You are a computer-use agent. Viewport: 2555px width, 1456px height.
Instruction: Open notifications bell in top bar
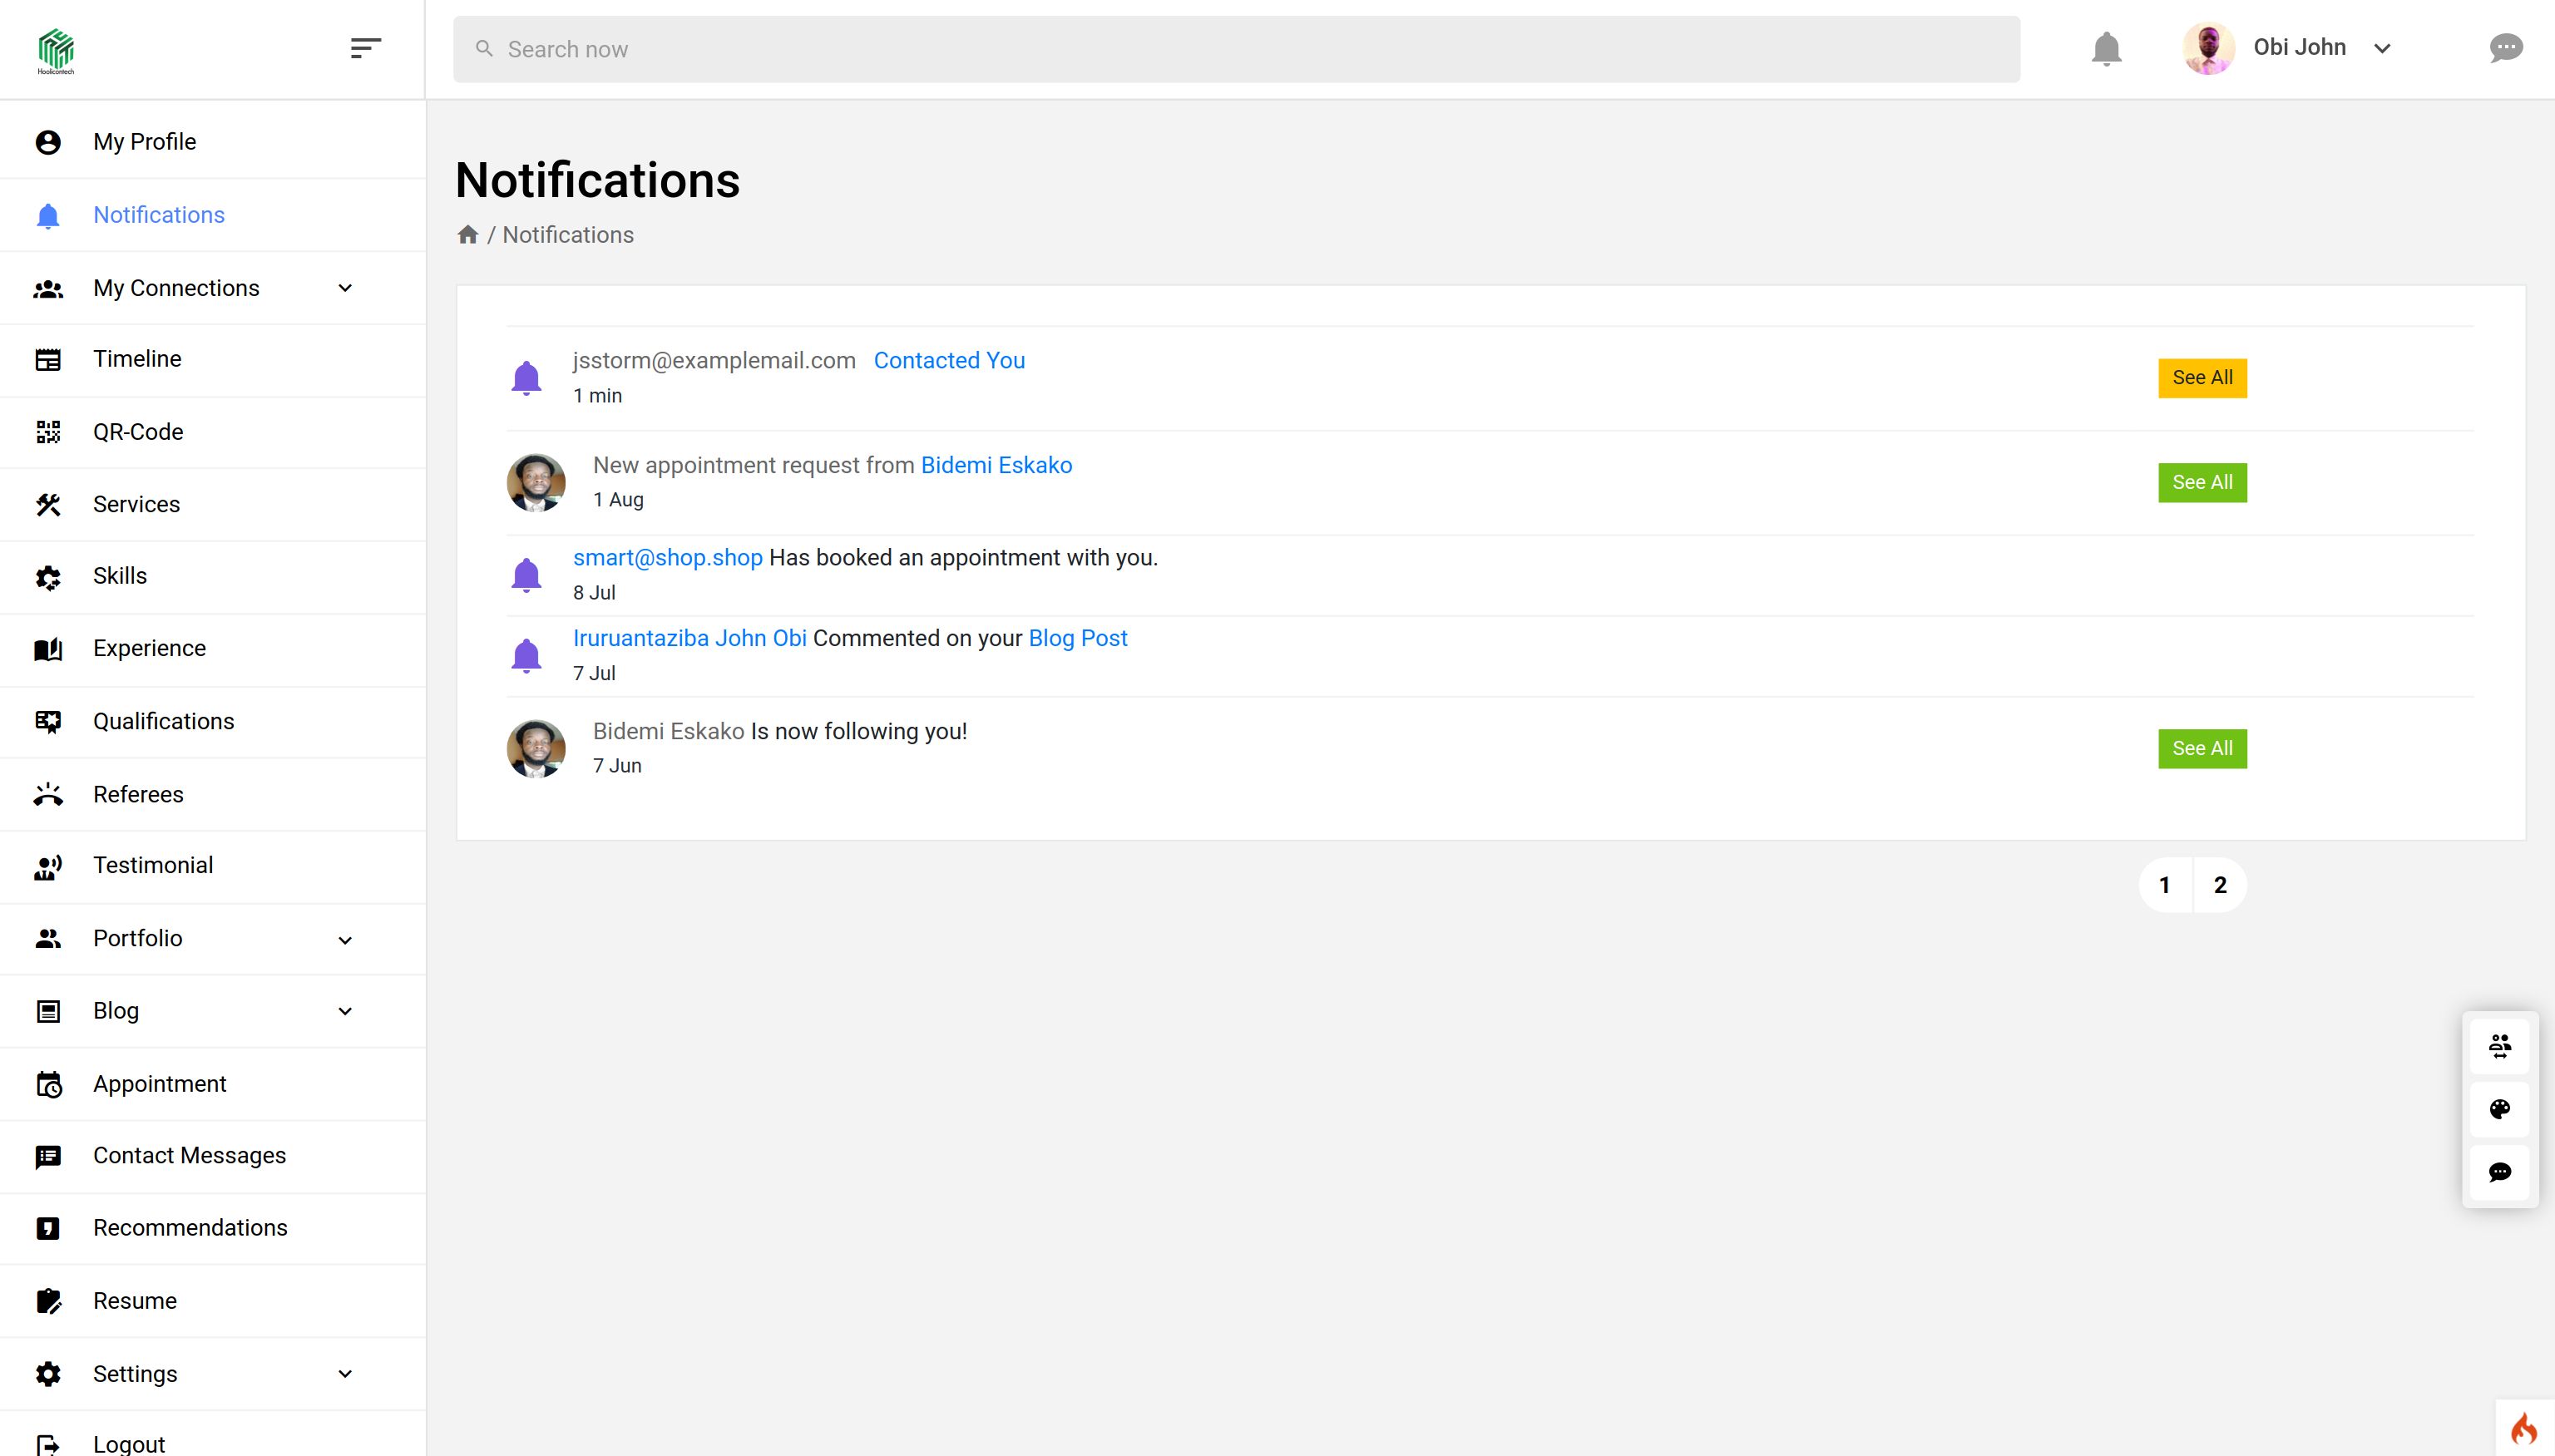coord(2106,48)
